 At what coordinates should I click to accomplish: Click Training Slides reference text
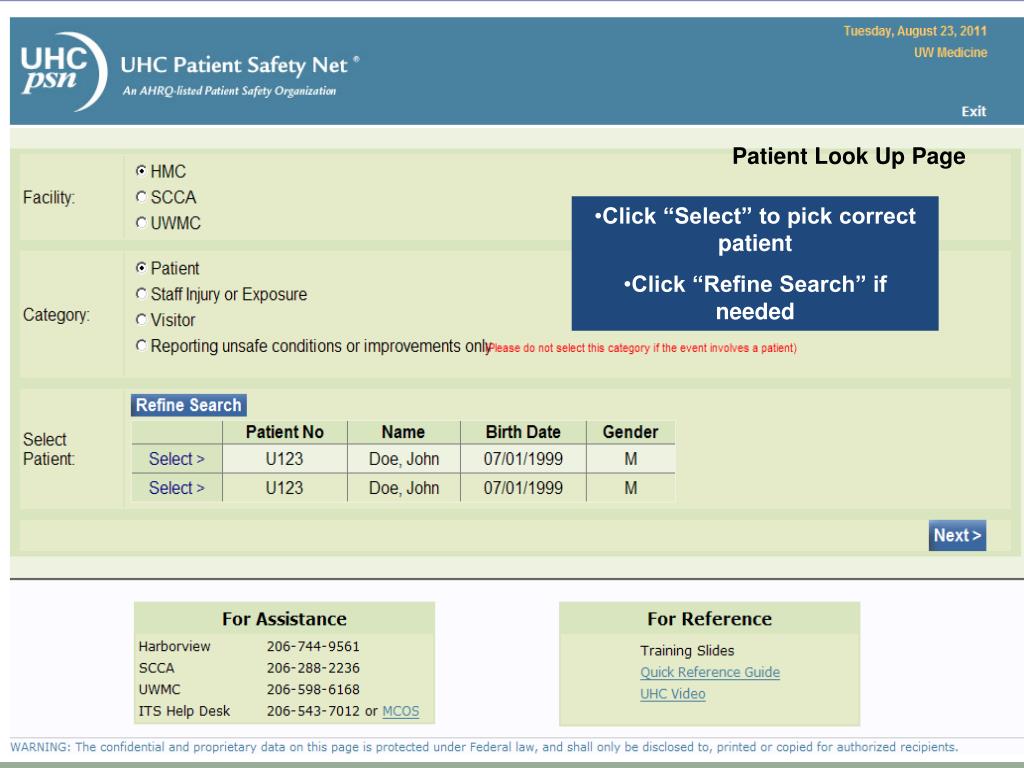click(x=687, y=650)
